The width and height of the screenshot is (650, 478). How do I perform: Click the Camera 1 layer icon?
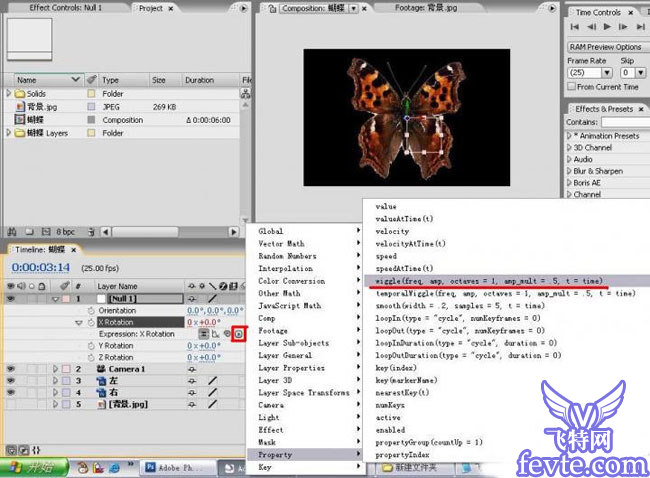pyautogui.click(x=101, y=369)
